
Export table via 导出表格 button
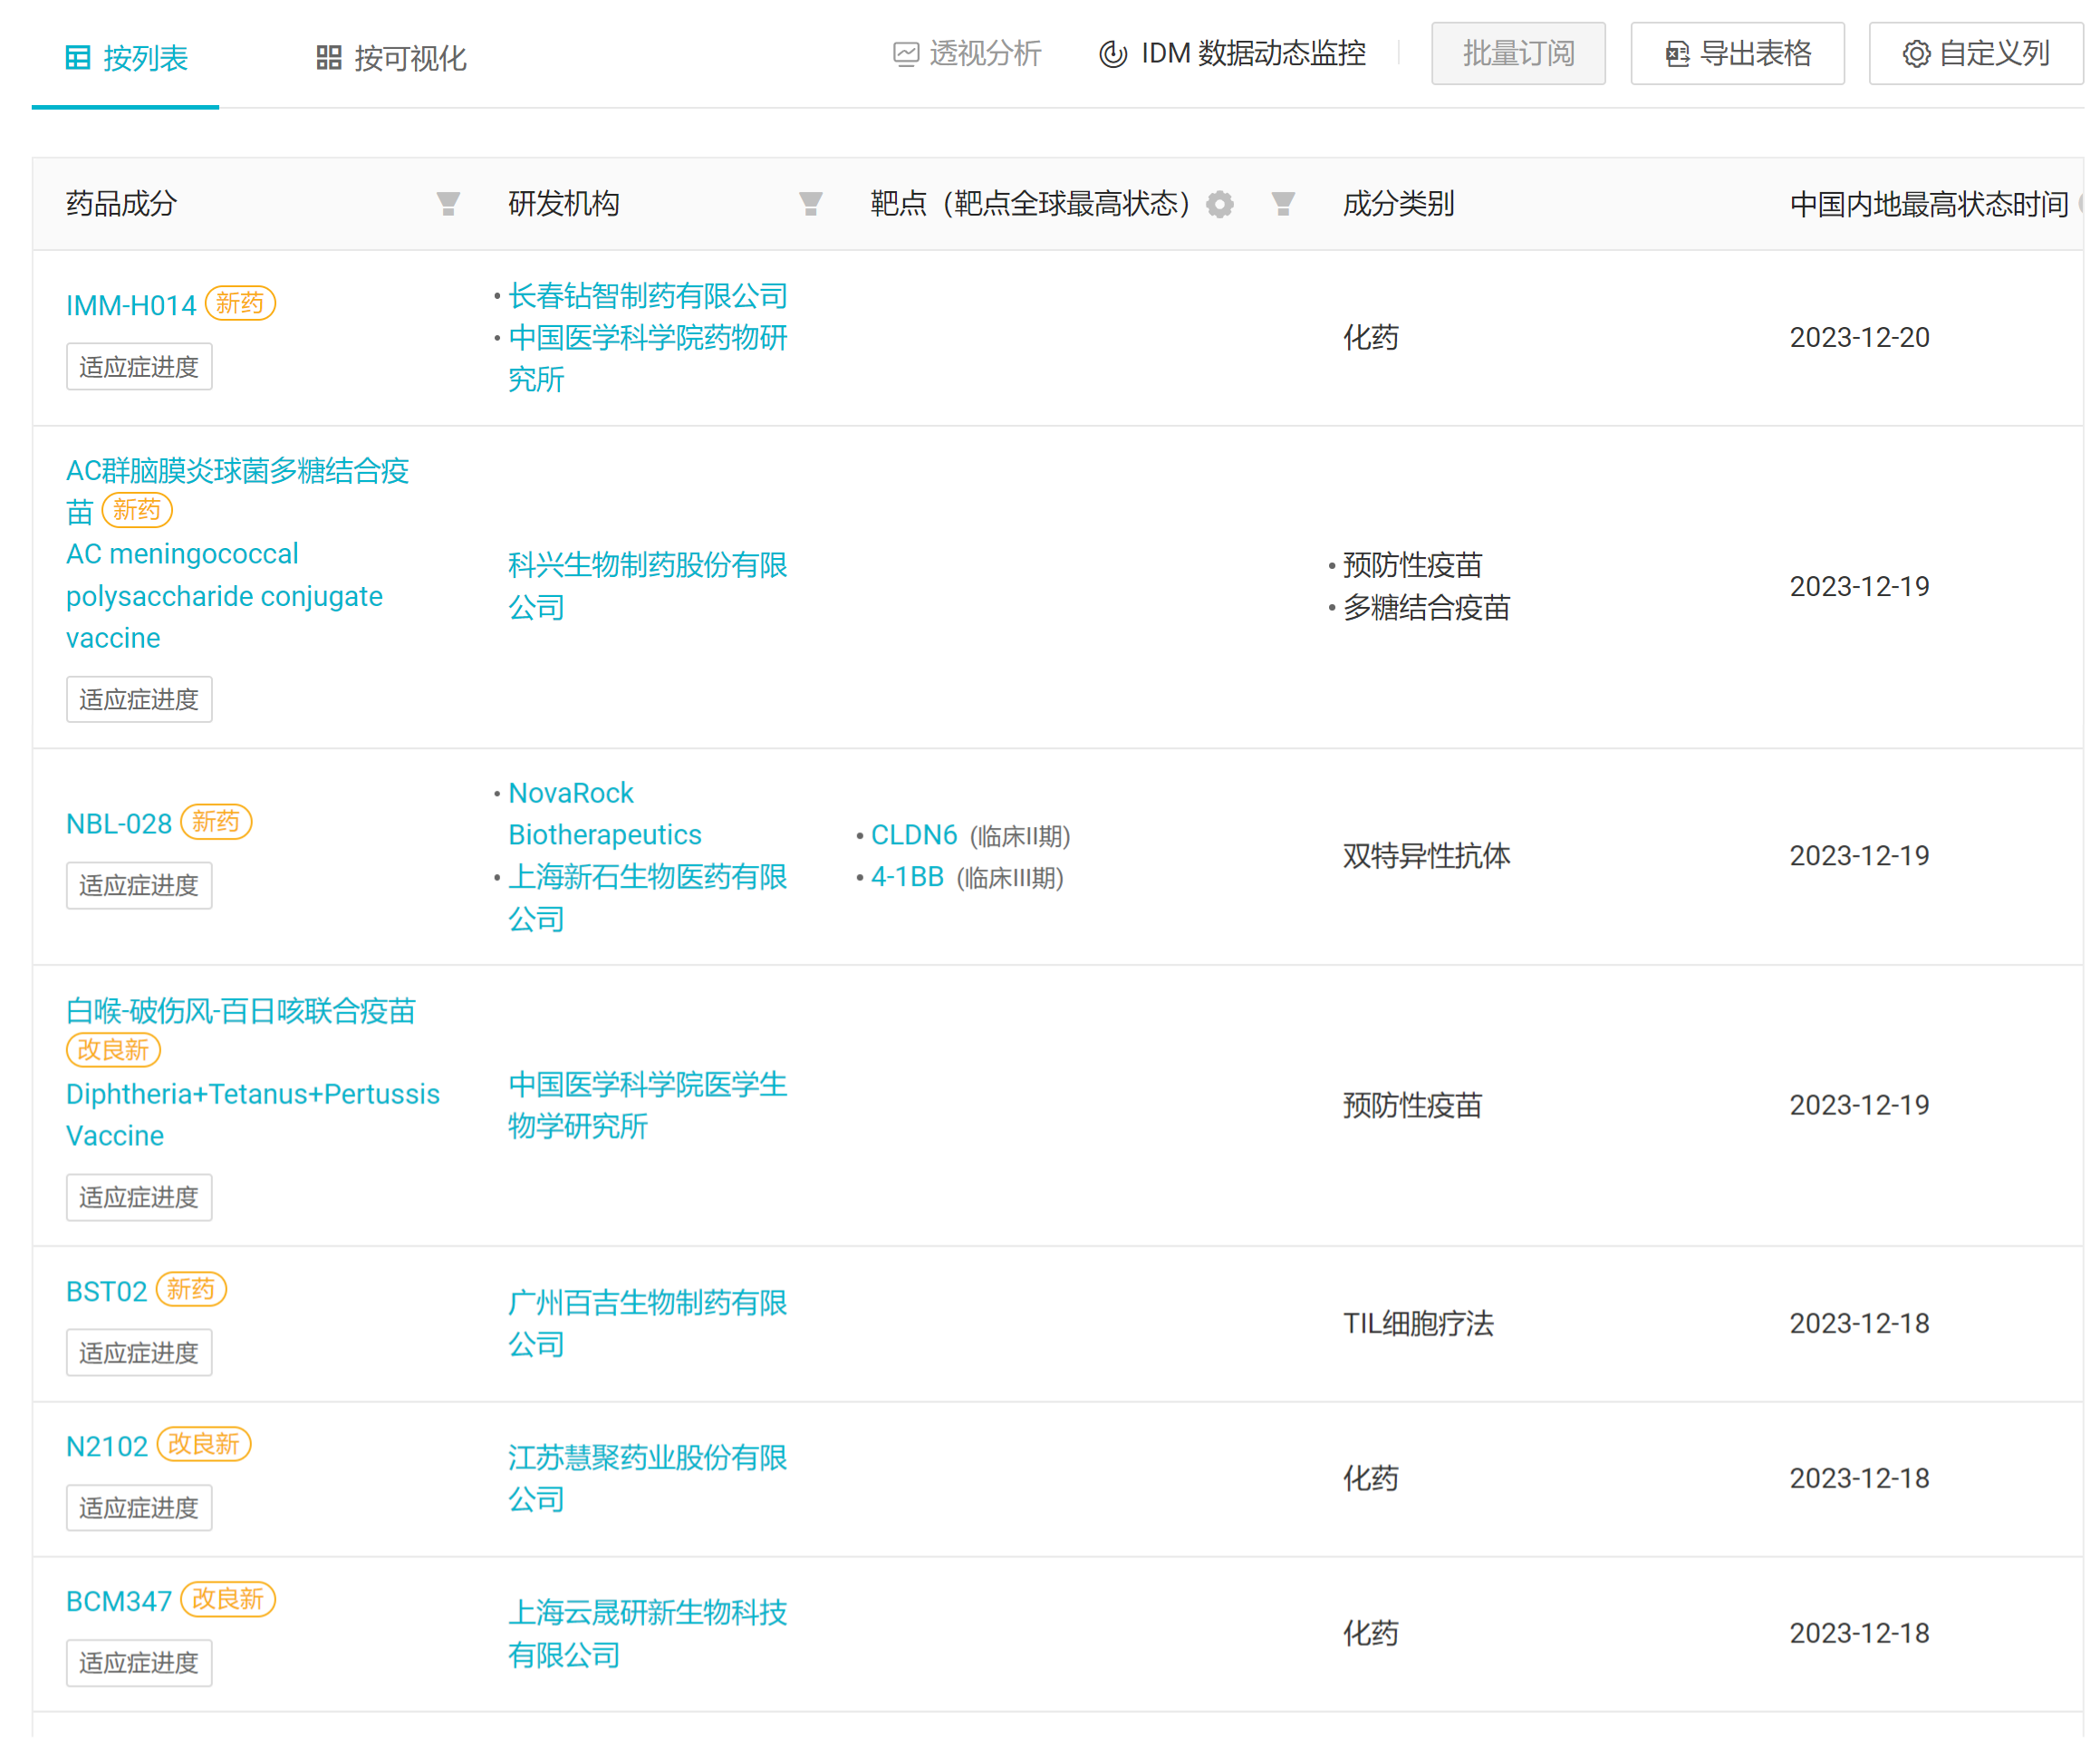(x=1738, y=54)
